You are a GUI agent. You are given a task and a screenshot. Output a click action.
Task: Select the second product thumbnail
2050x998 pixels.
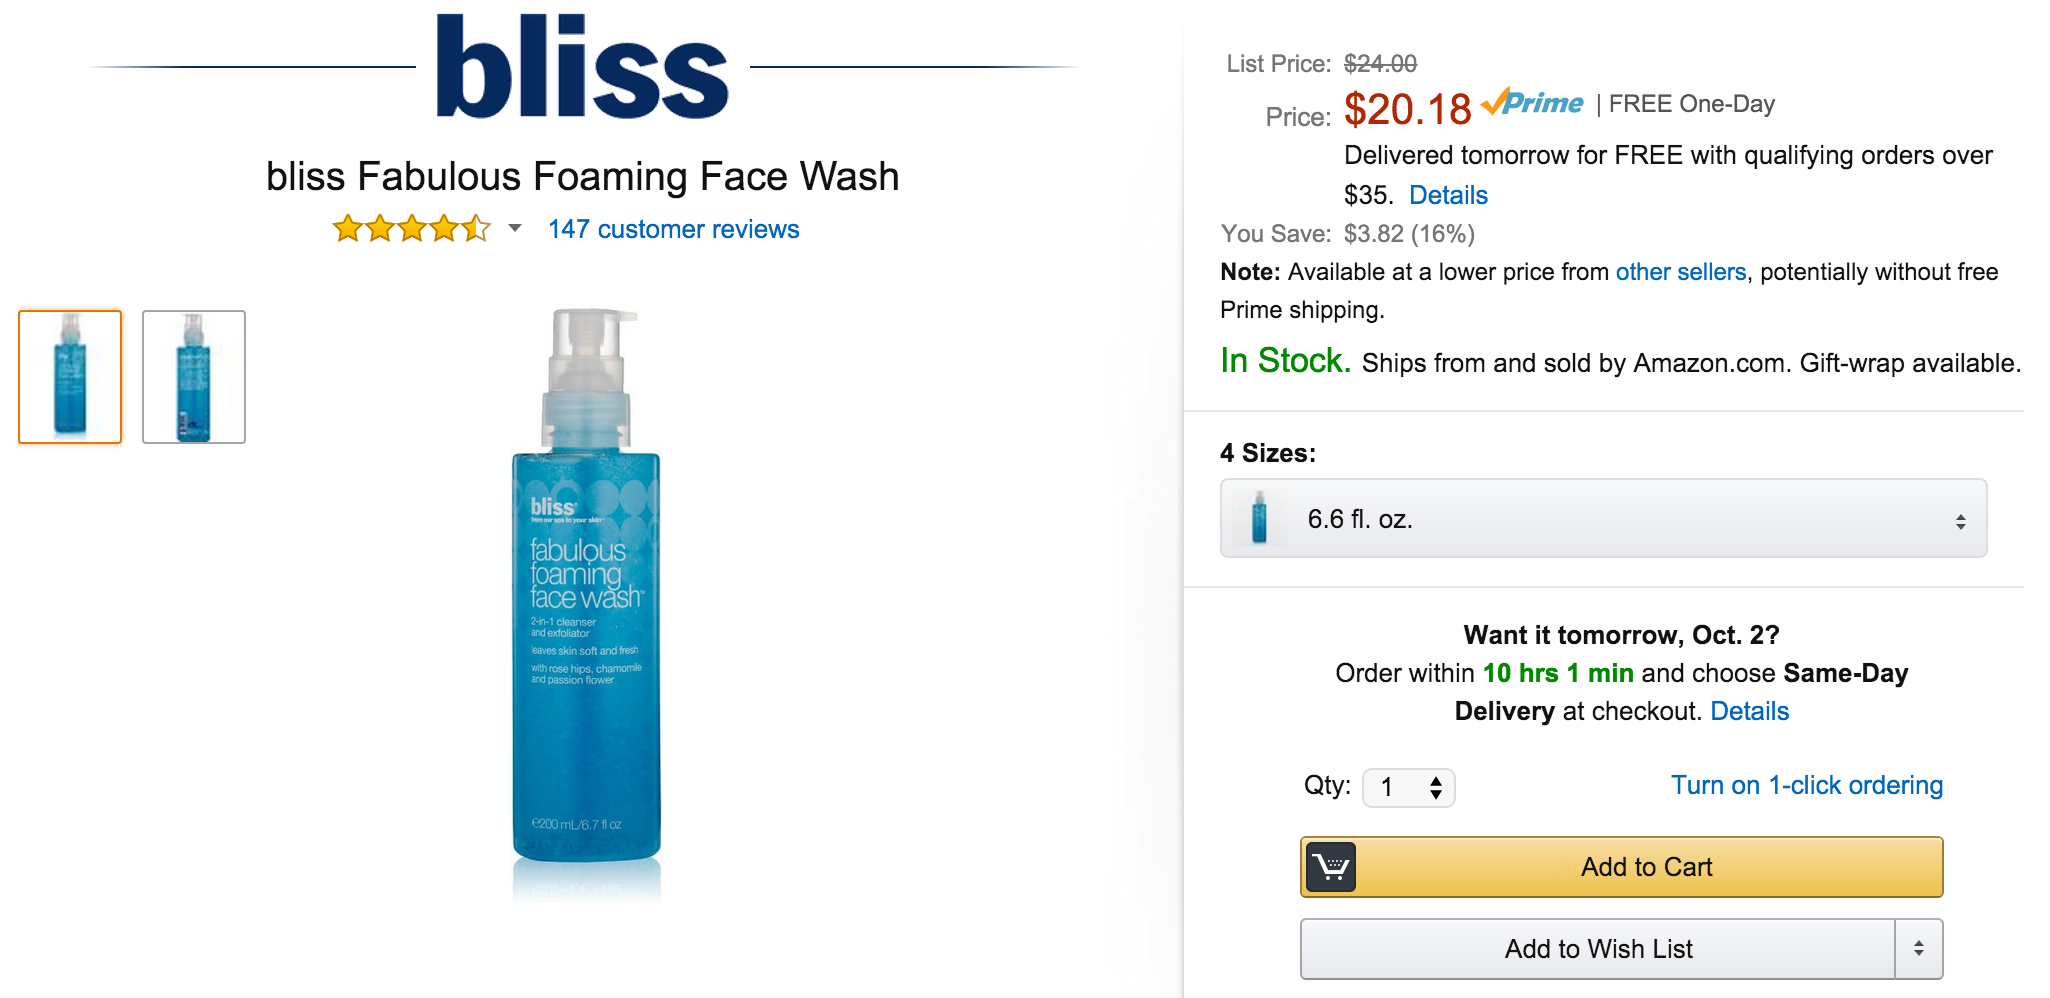click(x=194, y=377)
